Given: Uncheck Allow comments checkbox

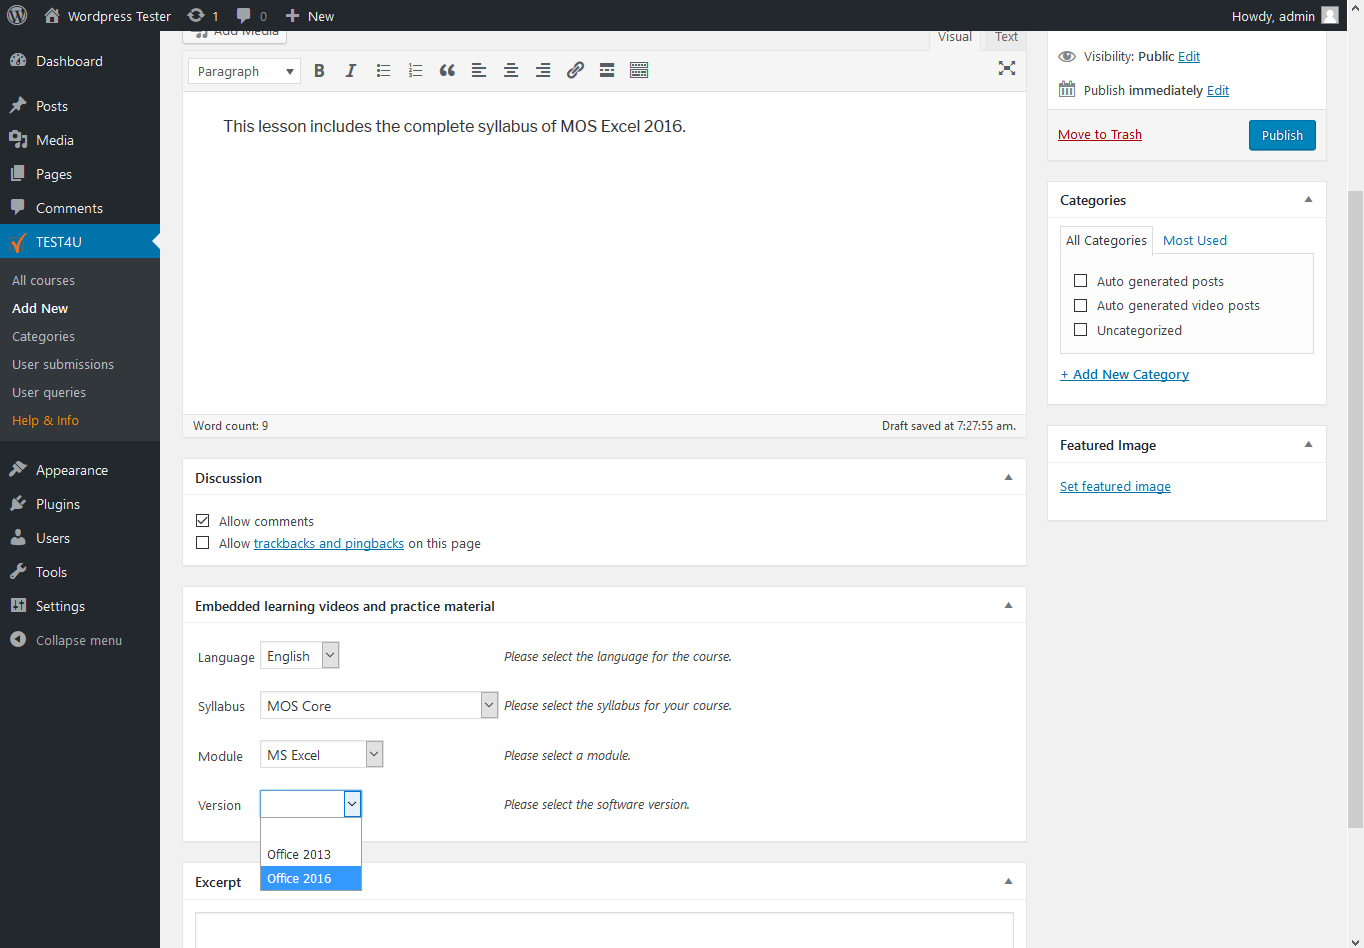Looking at the screenshot, I should [203, 521].
